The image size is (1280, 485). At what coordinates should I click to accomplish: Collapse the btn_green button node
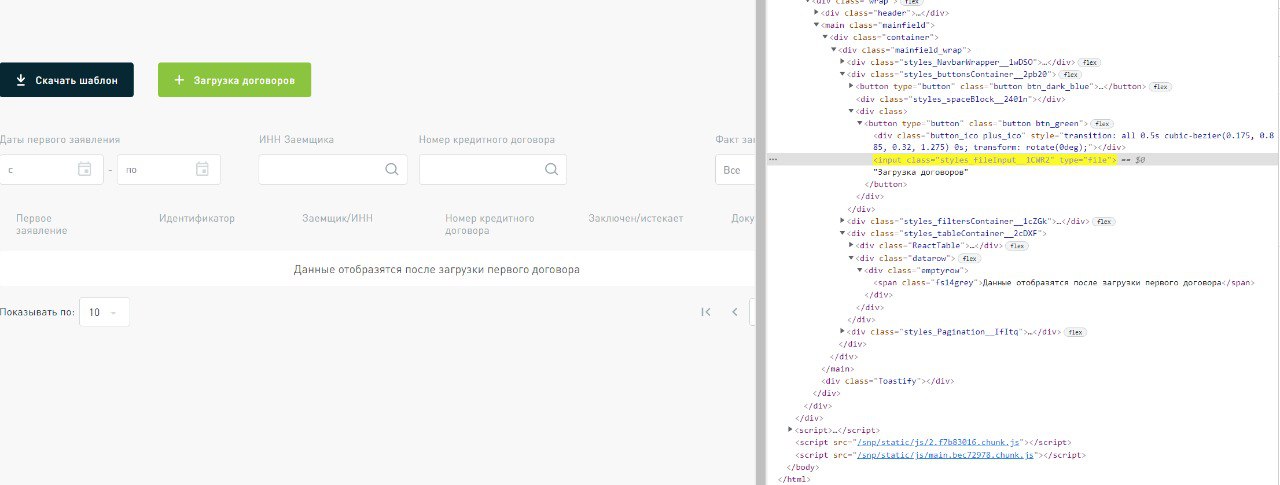(x=860, y=123)
